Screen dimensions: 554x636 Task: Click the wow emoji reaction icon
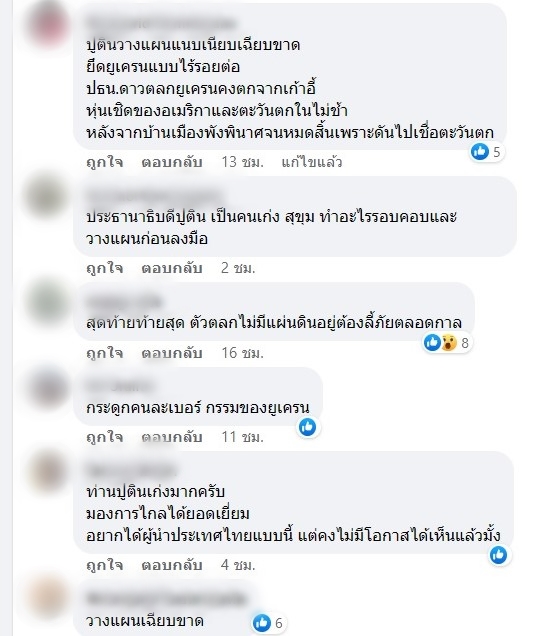point(448,343)
